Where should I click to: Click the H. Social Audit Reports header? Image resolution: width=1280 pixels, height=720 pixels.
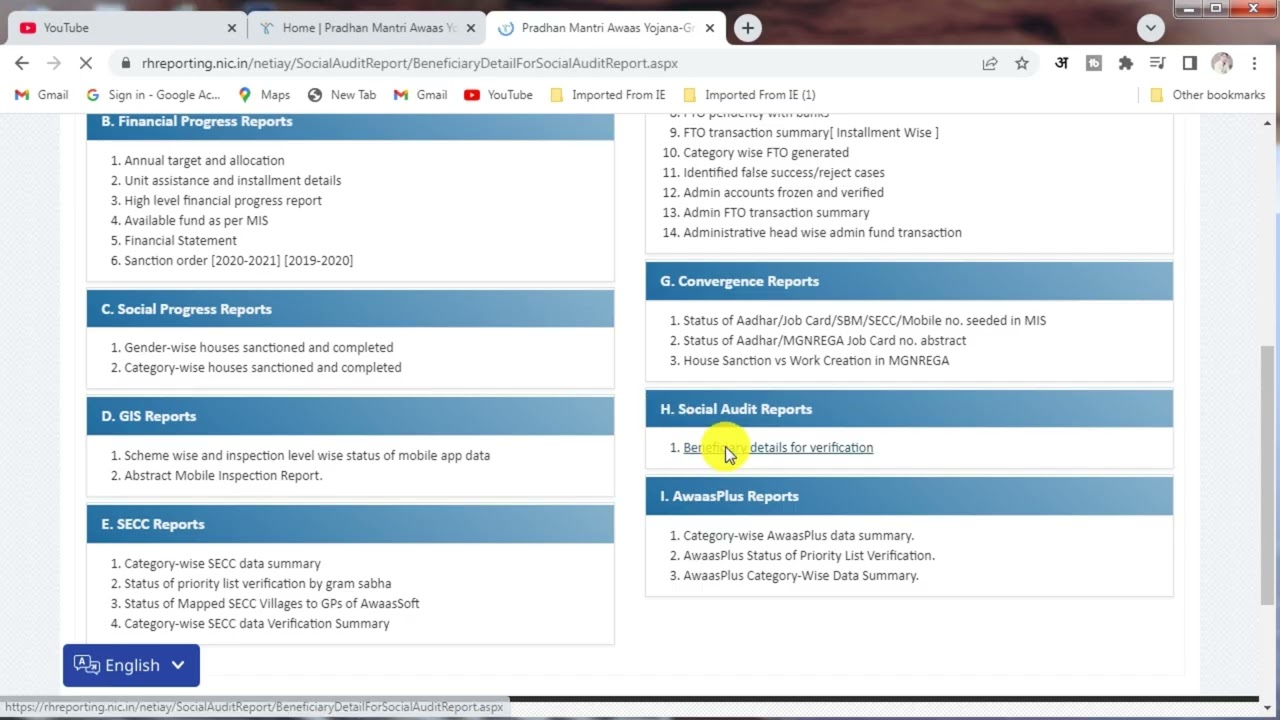click(909, 409)
